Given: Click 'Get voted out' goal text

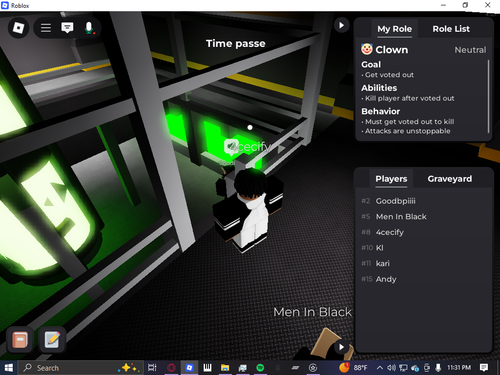Looking at the screenshot, I should click(x=389, y=75).
